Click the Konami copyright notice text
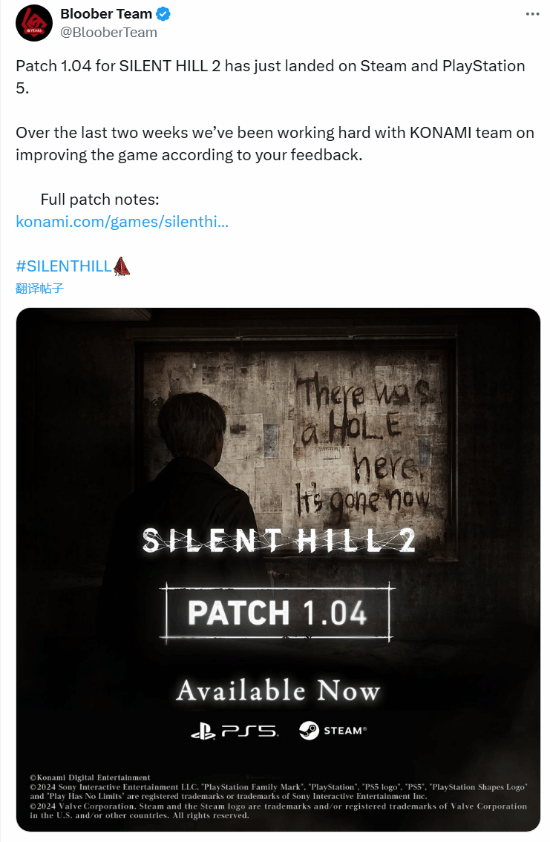 pyautogui.click(x=90, y=777)
